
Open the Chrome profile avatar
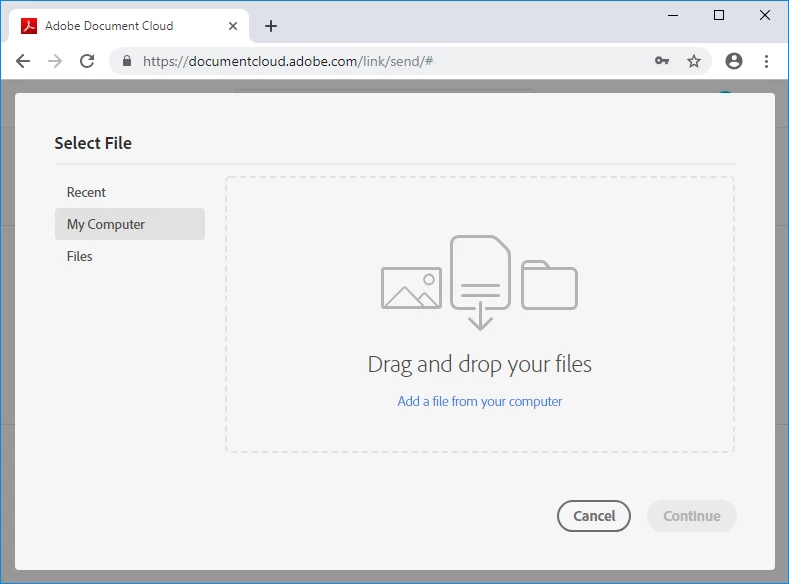click(x=734, y=61)
